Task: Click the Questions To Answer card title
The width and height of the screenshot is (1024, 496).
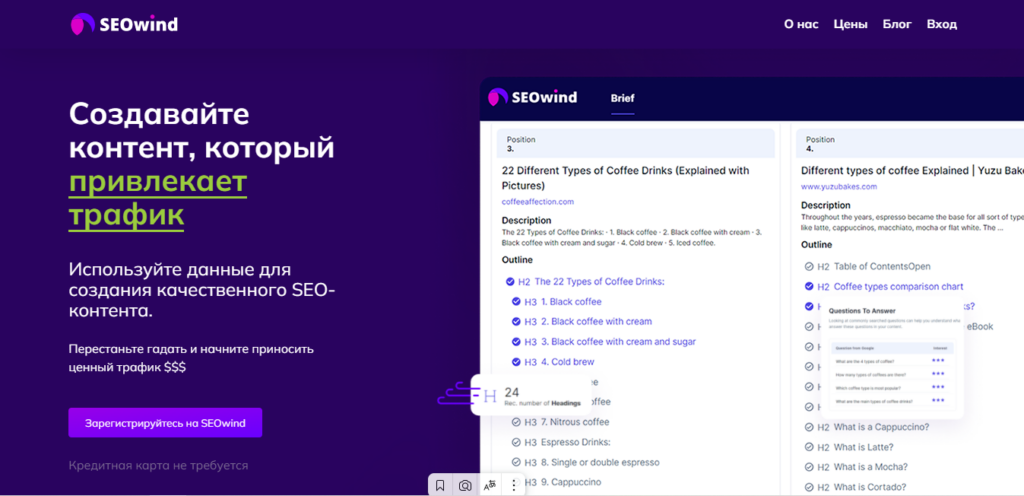Action: click(861, 311)
